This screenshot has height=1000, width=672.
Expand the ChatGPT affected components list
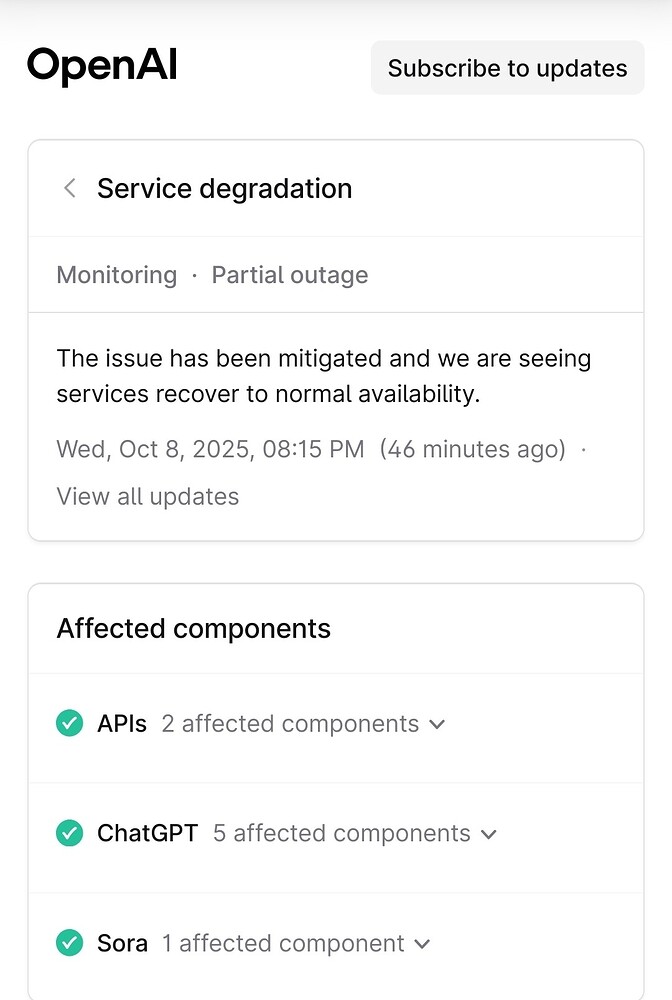click(x=489, y=833)
